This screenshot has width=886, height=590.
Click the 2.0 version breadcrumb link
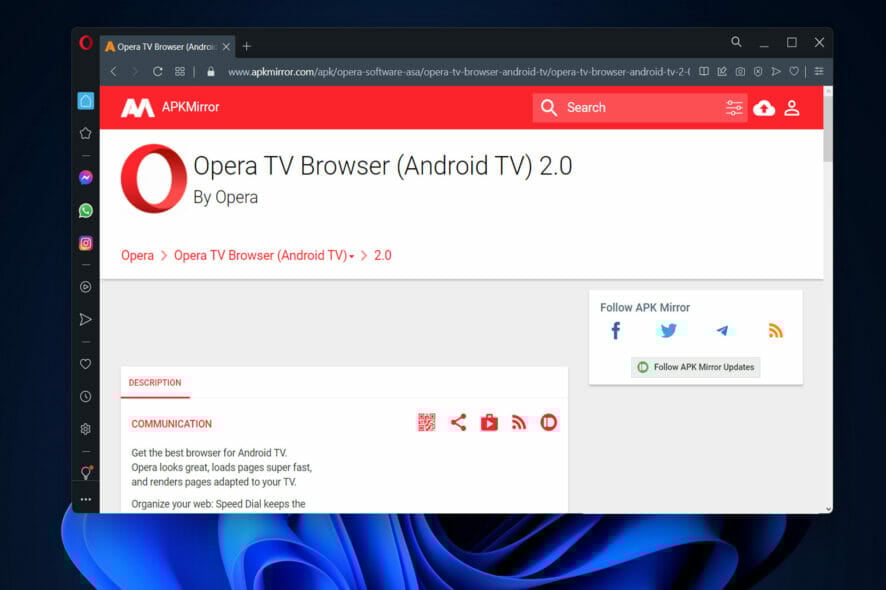383,255
